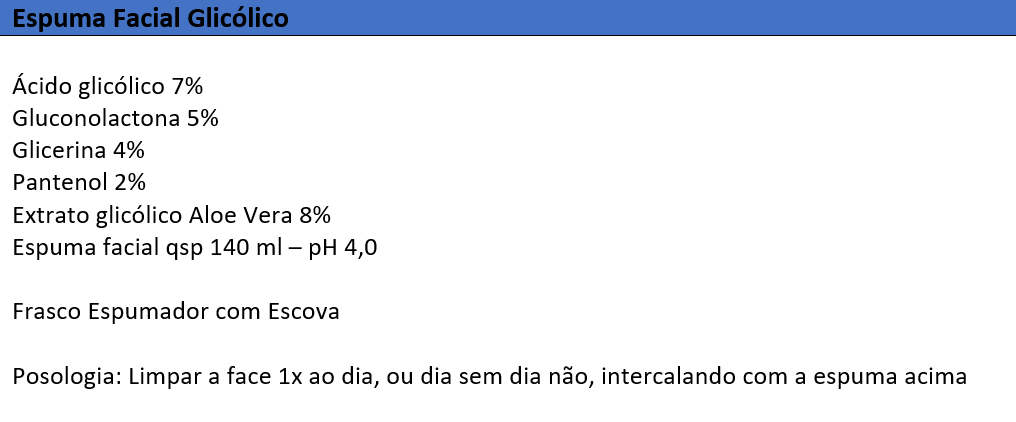Click the blue header bar
The image size is (1016, 422).
[508, 18]
